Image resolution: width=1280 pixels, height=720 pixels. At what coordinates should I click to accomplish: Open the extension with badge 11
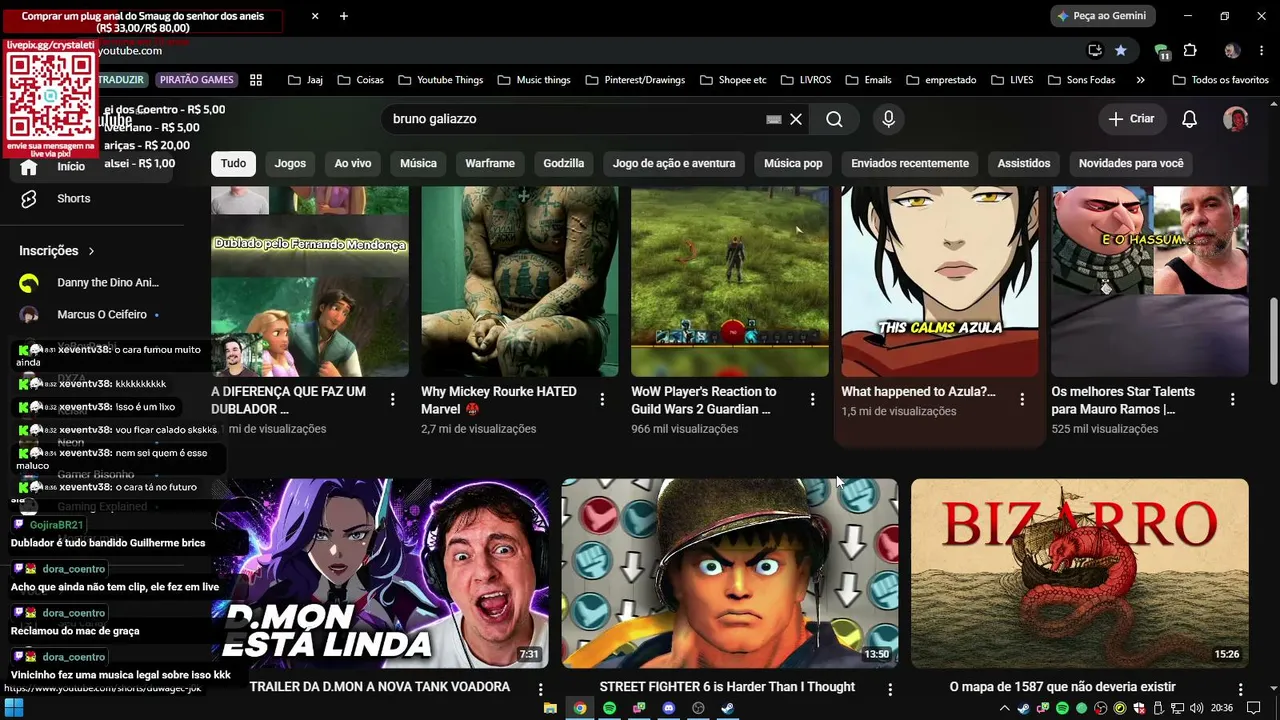pyautogui.click(x=1161, y=51)
